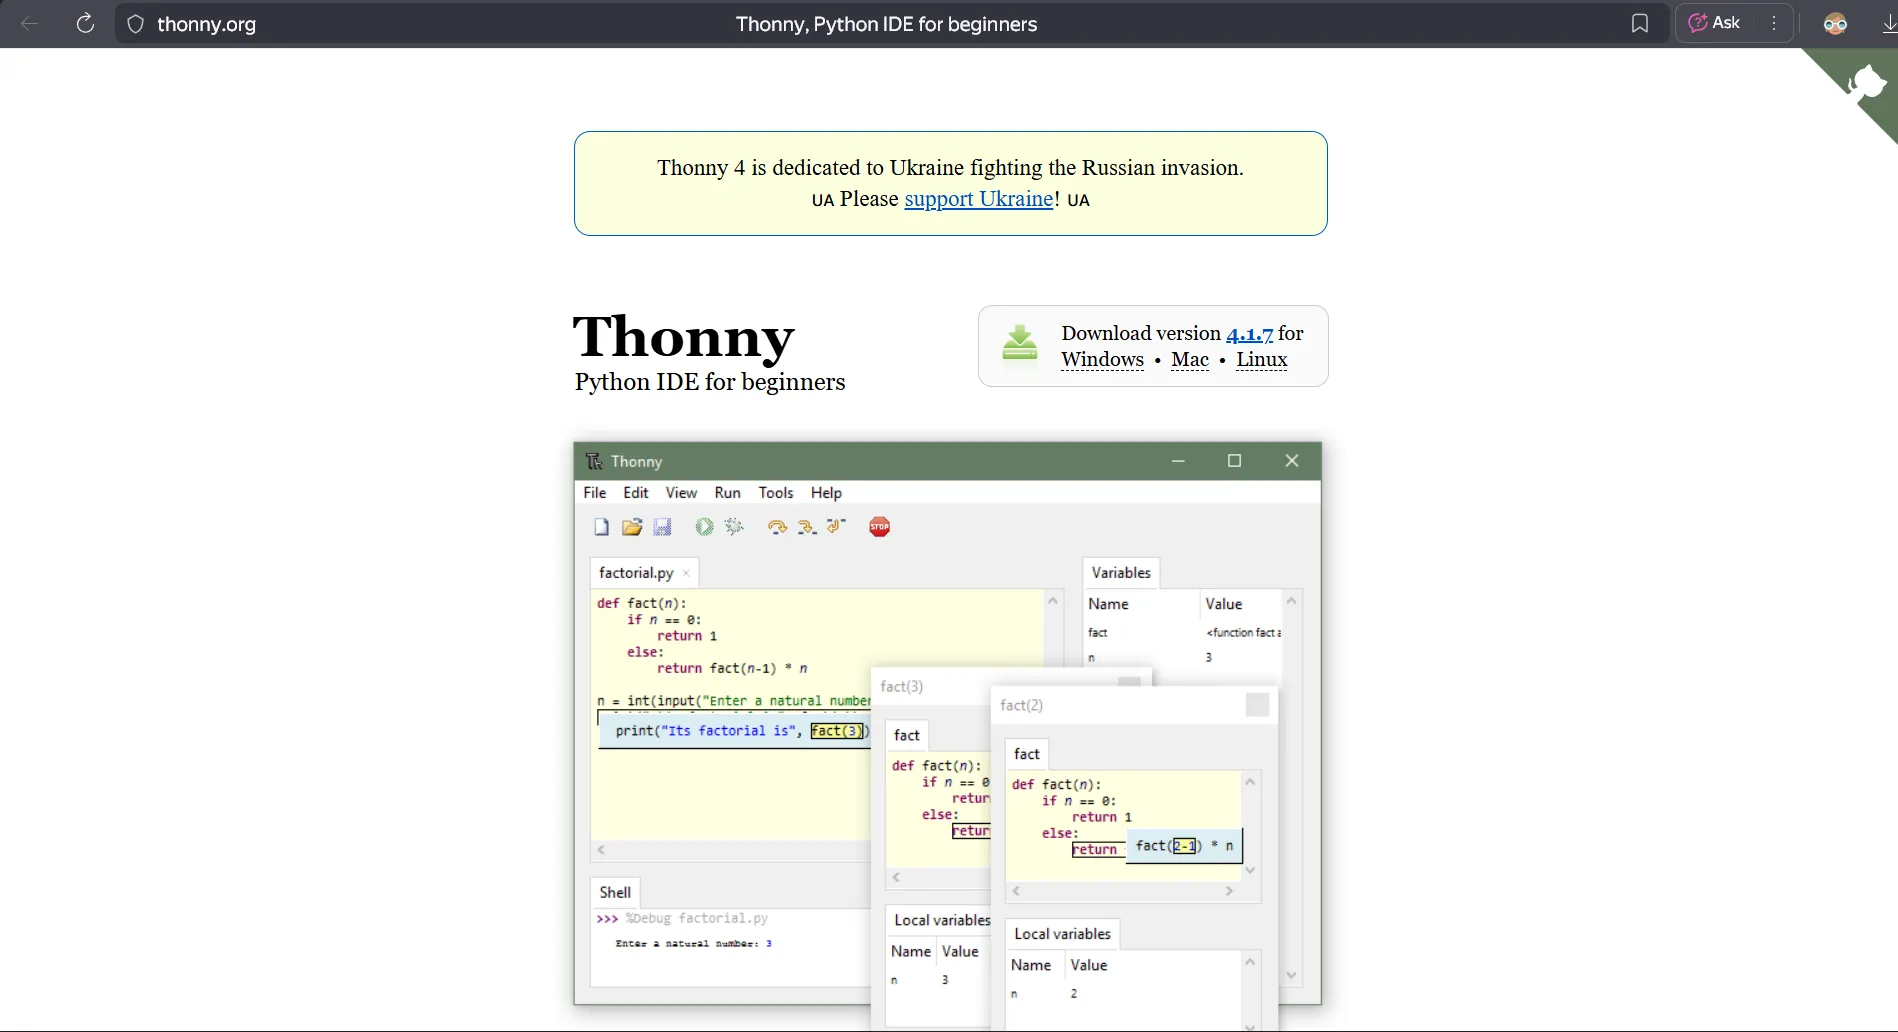Click the '%Debug factorial.py' shell line
Image resolution: width=1898 pixels, height=1032 pixels.
tap(697, 918)
